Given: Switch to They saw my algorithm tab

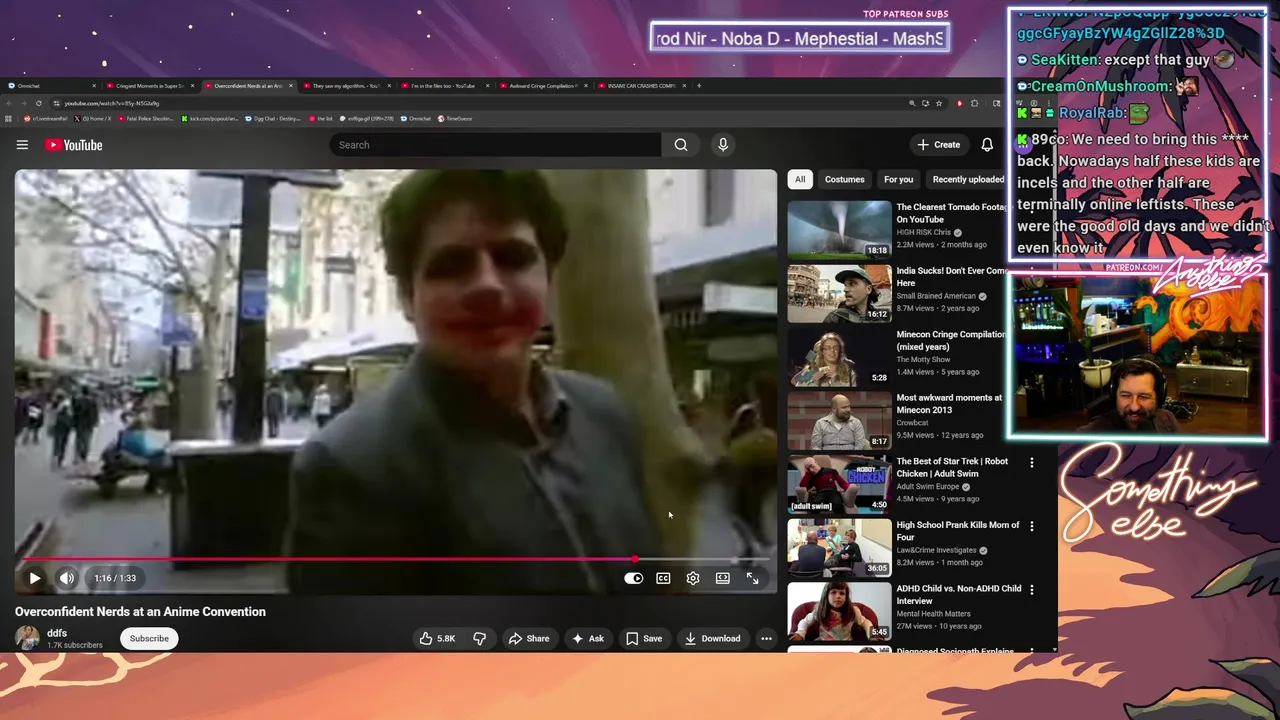Looking at the screenshot, I should tap(347, 86).
